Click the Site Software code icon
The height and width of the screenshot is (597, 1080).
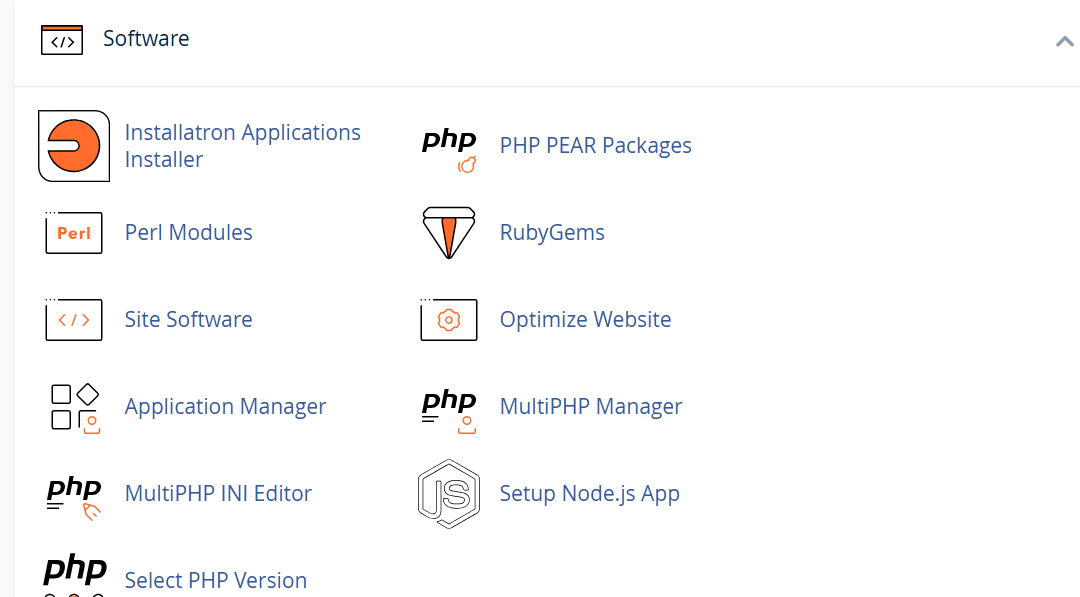pyautogui.click(x=74, y=320)
